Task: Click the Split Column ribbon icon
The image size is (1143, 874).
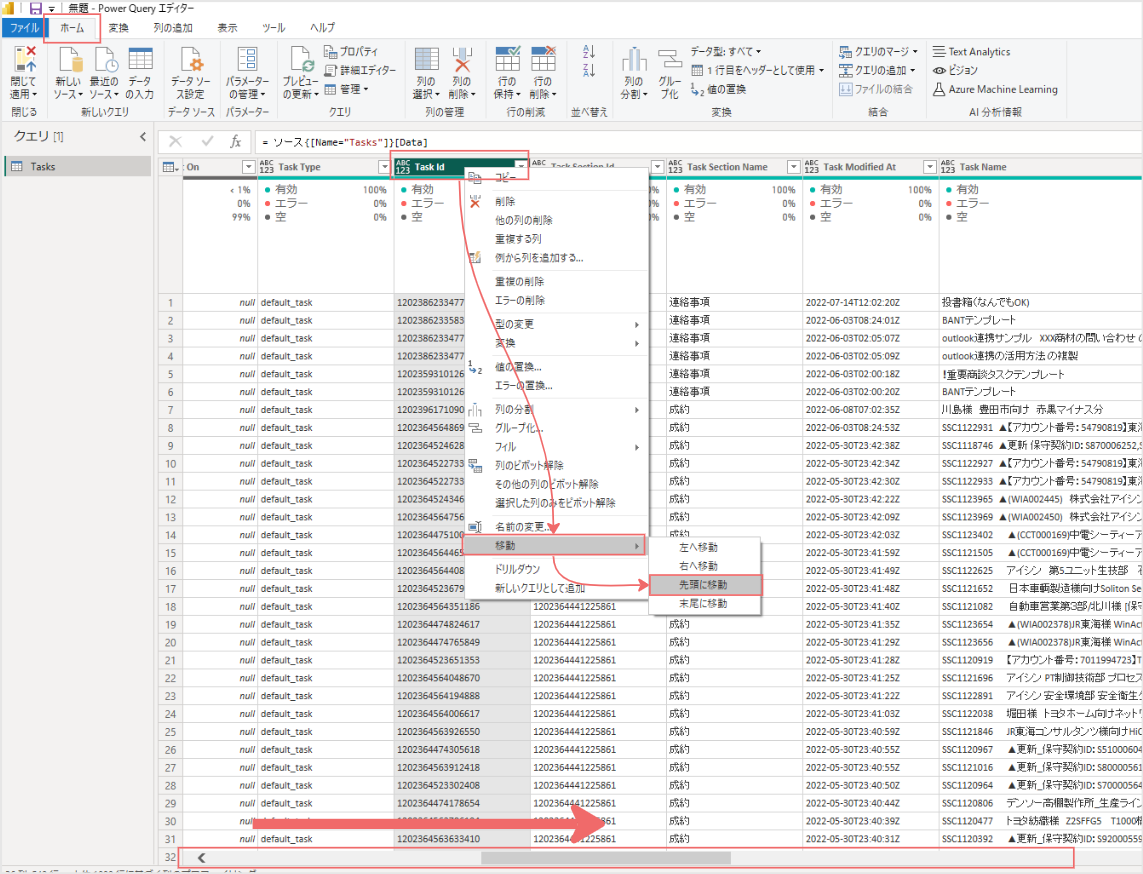Action: (x=634, y=60)
